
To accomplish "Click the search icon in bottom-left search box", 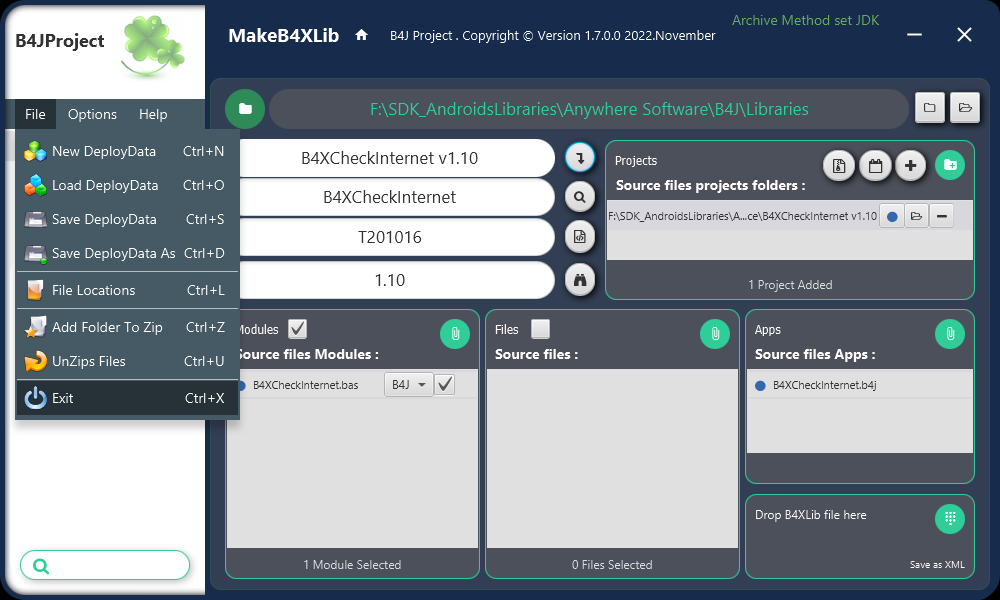I will click(41, 566).
